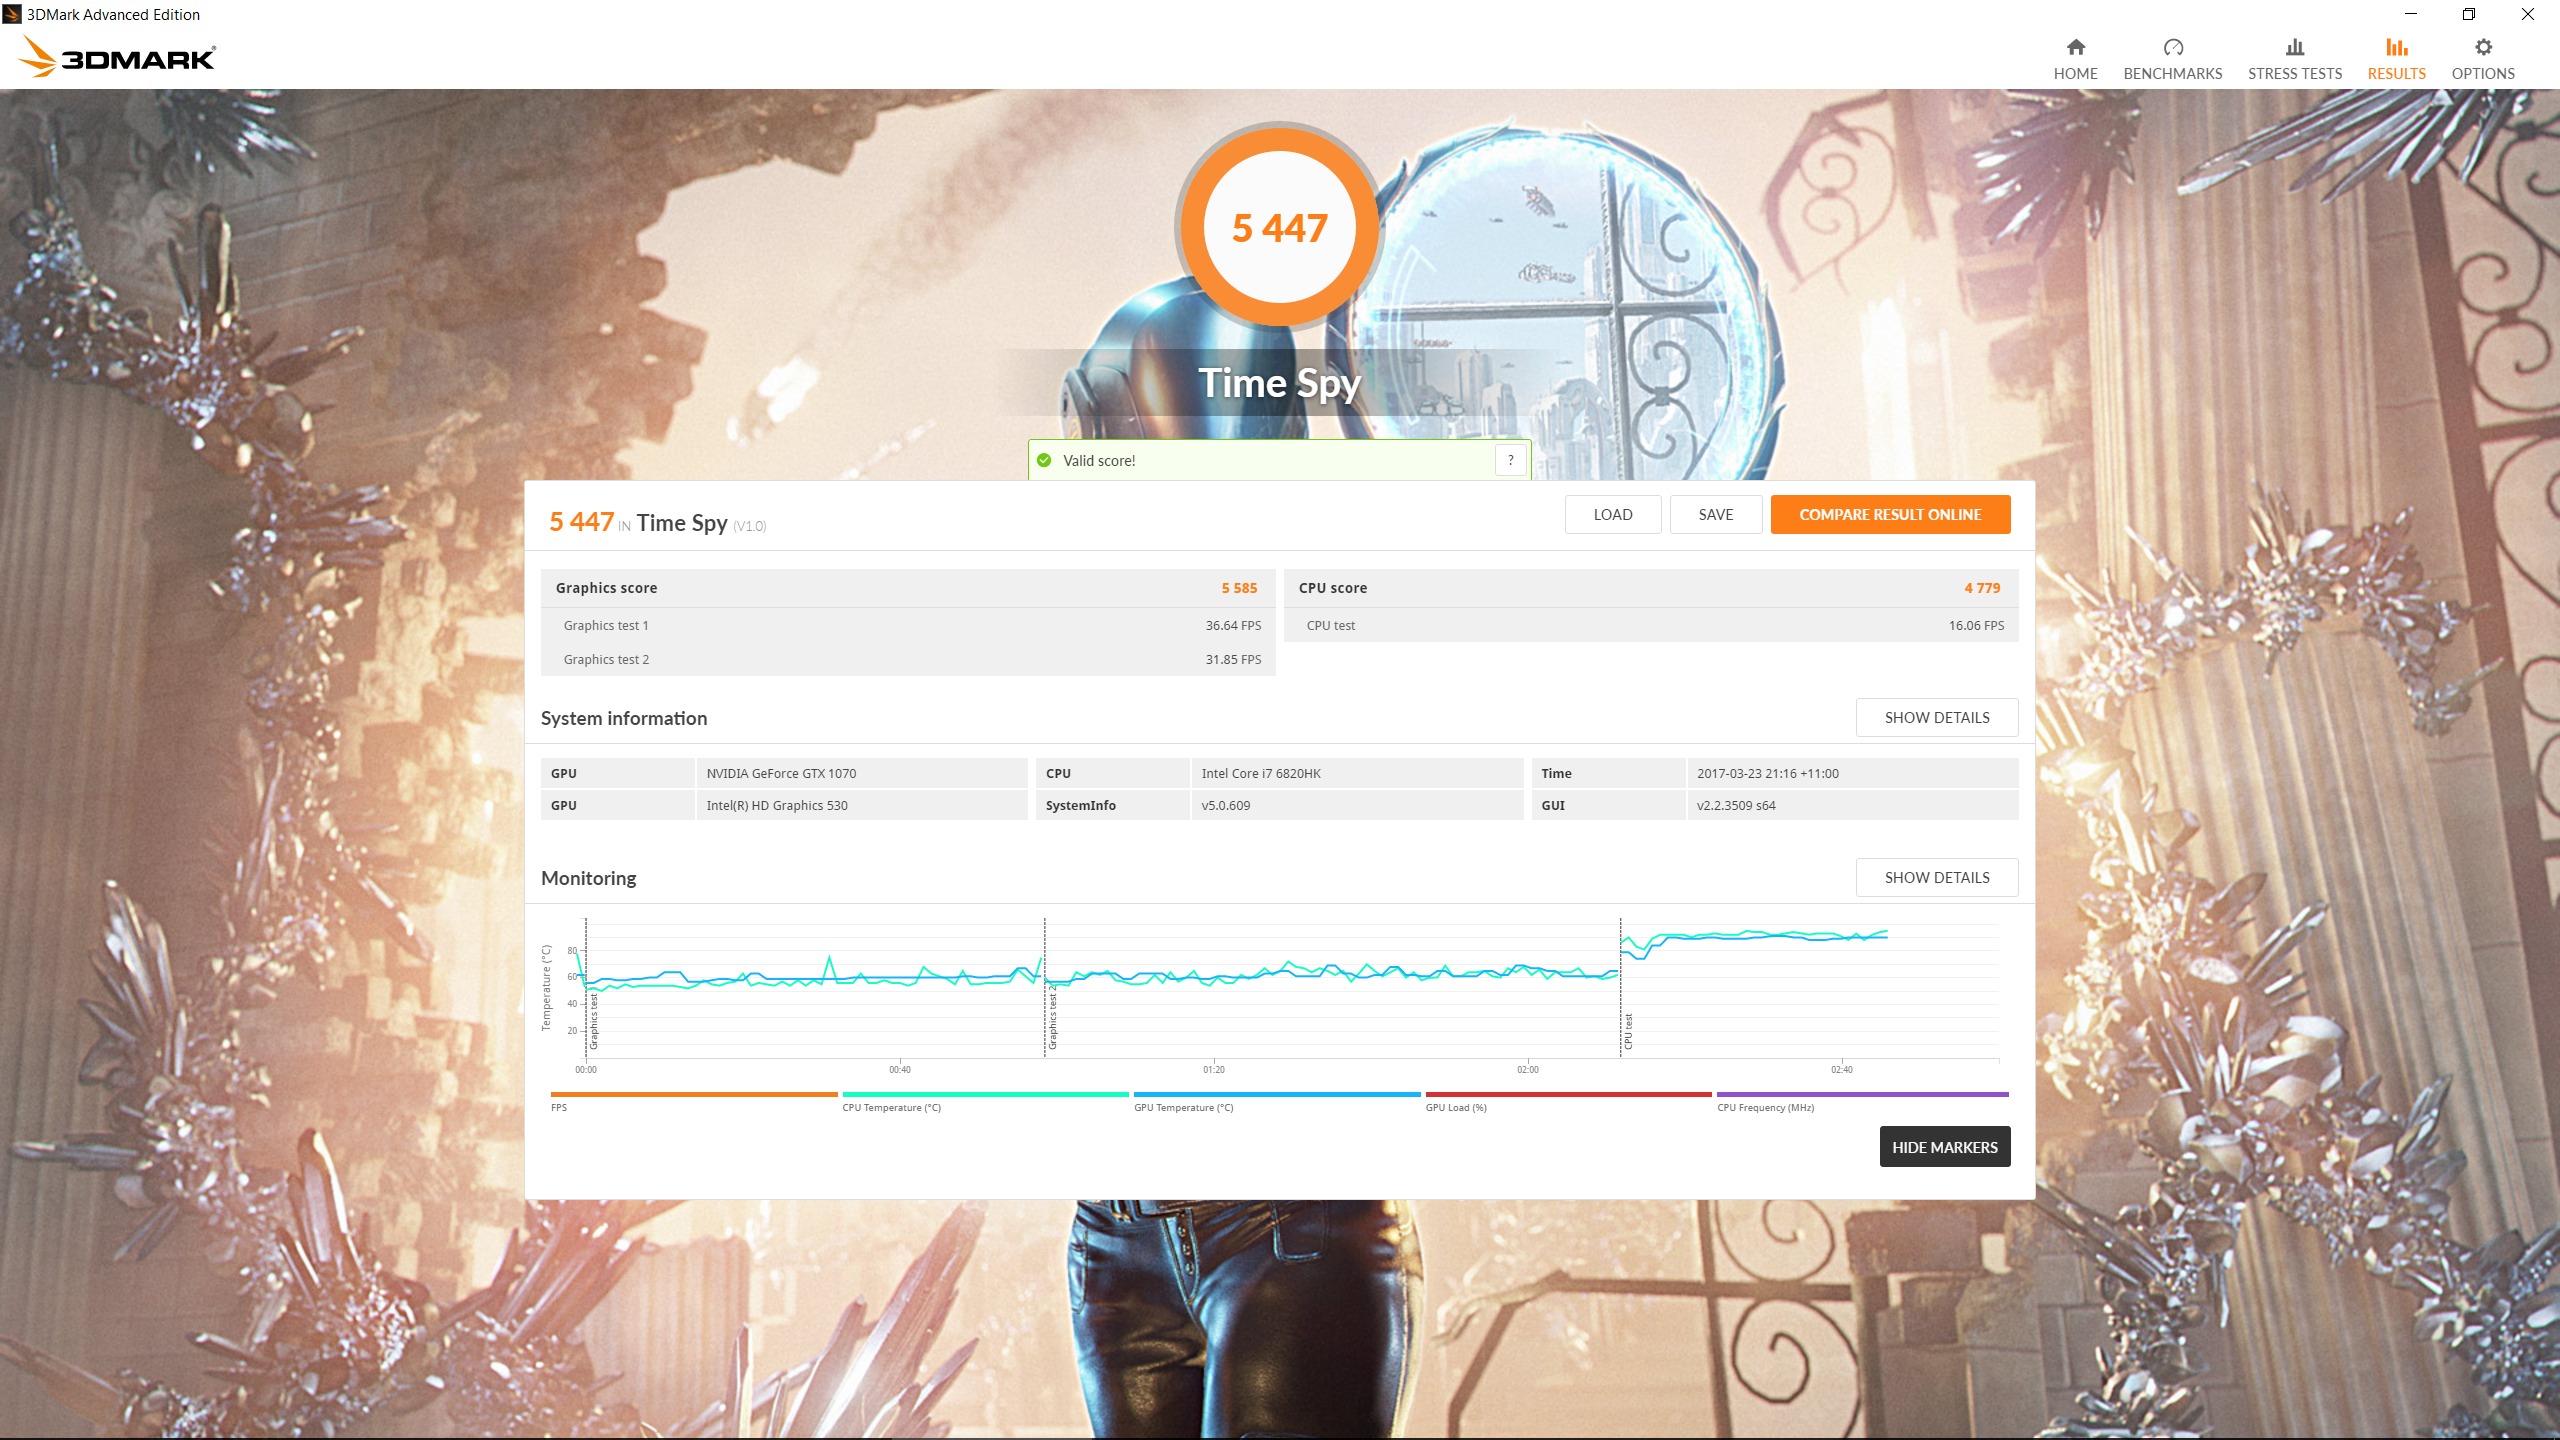The image size is (2560, 1440).
Task: Switch to the BENCHMARKS tab label
Action: click(2172, 74)
